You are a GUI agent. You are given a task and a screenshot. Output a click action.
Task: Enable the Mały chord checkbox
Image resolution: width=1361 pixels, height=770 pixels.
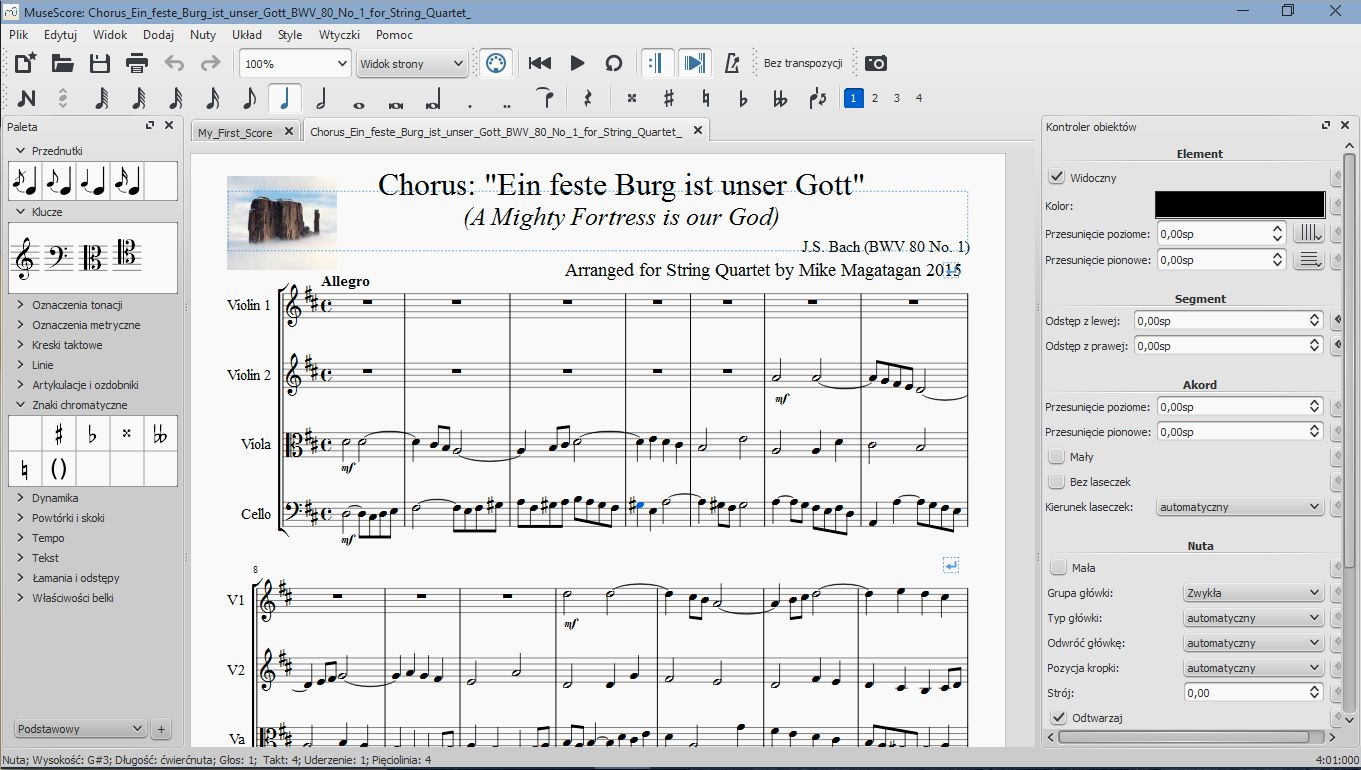[1056, 457]
